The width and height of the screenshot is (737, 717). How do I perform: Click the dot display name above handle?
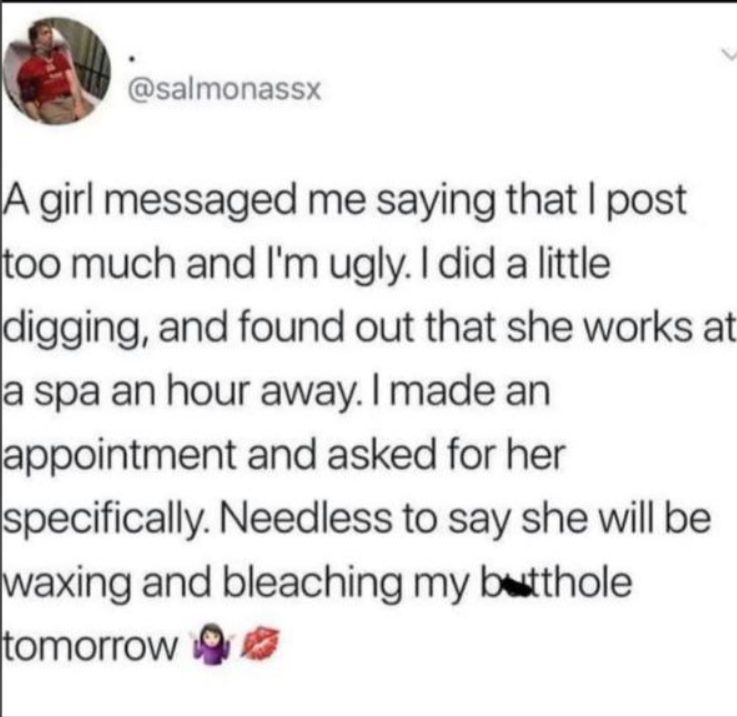point(133,59)
